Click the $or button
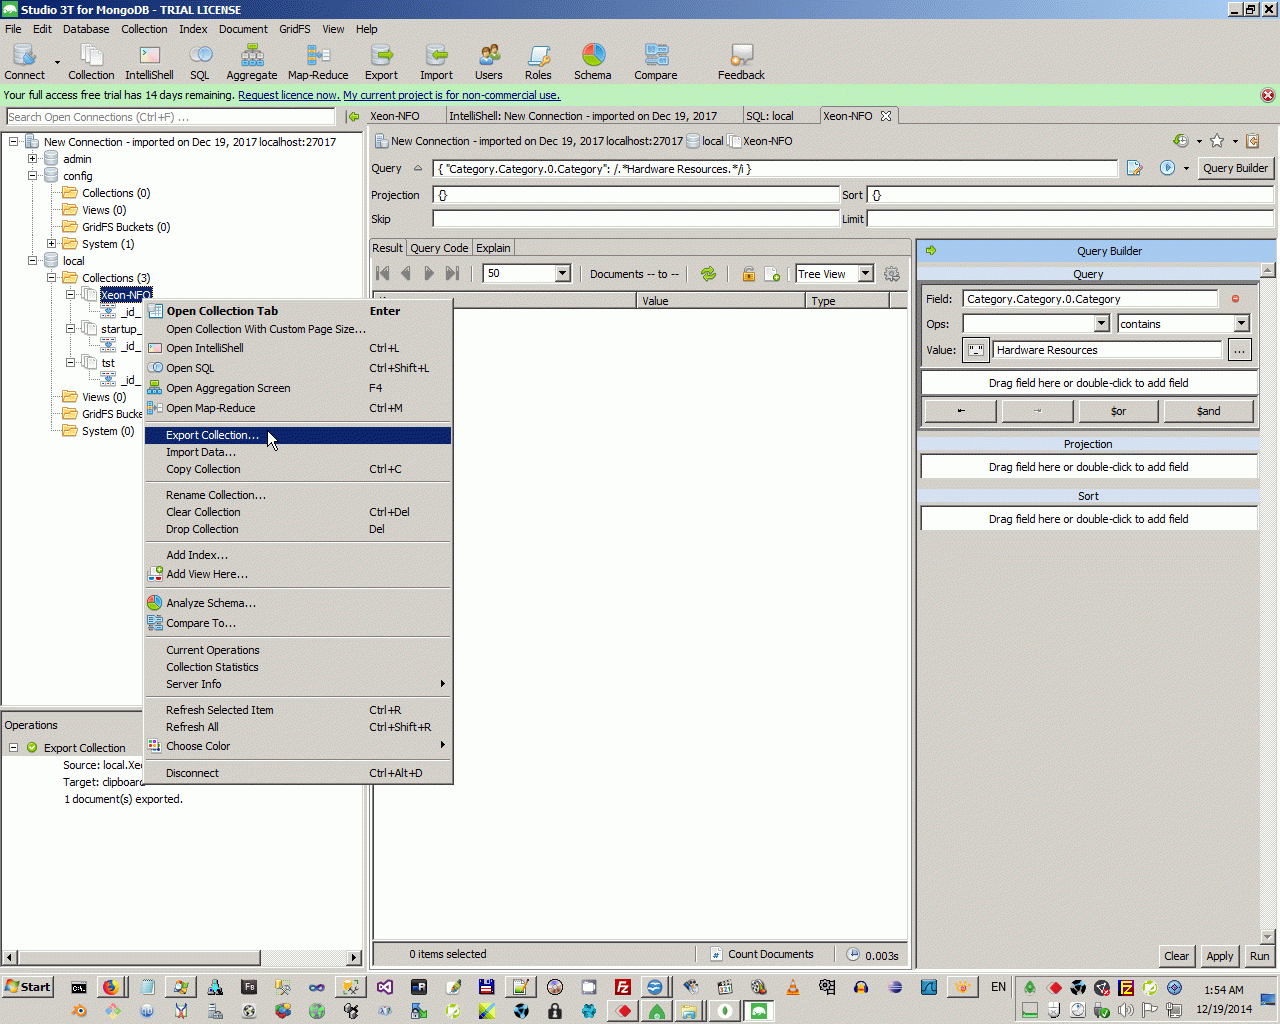1280x1024 pixels. 1118,411
